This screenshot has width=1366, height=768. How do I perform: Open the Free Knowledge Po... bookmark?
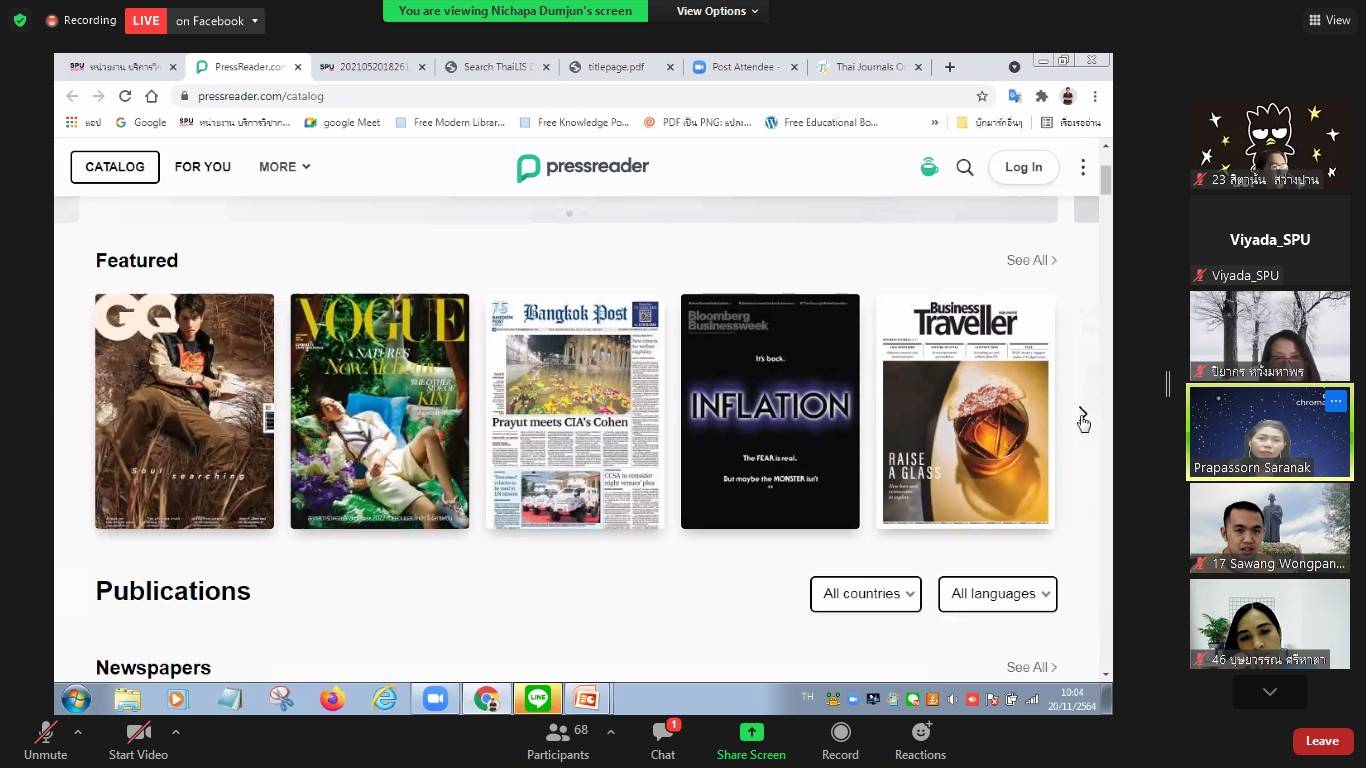[x=575, y=122]
